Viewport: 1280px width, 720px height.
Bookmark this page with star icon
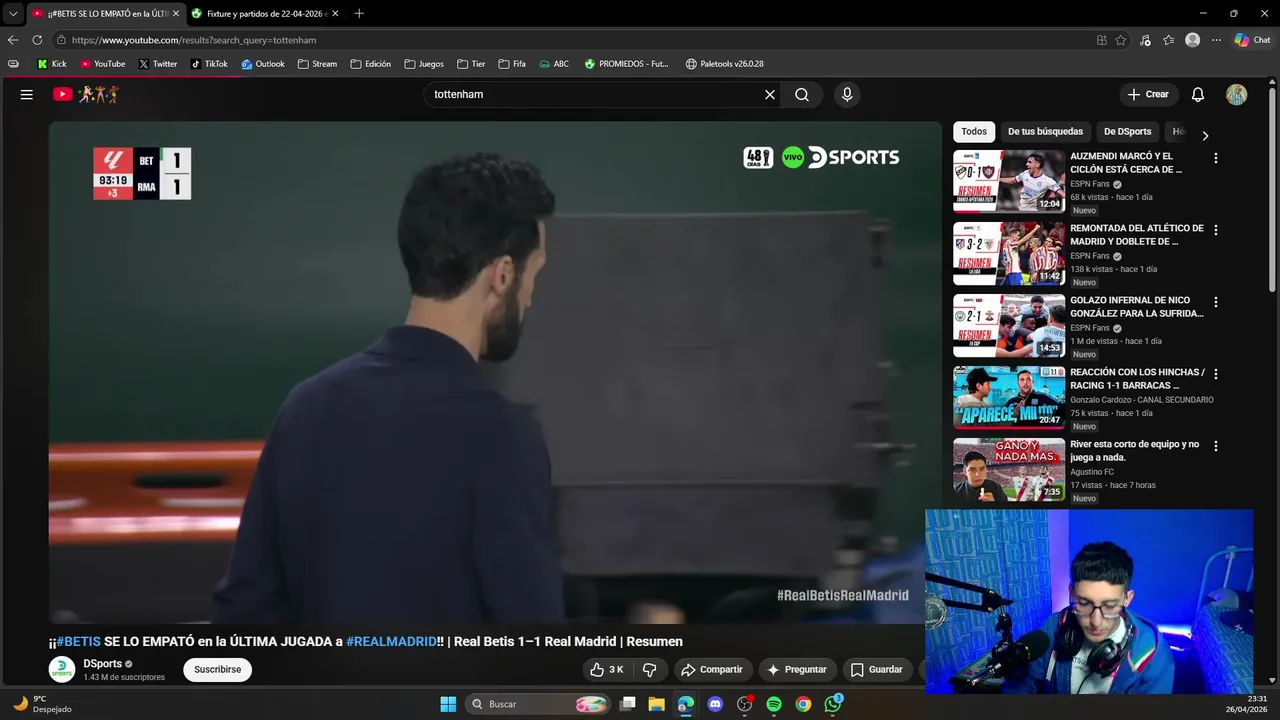point(1121,40)
